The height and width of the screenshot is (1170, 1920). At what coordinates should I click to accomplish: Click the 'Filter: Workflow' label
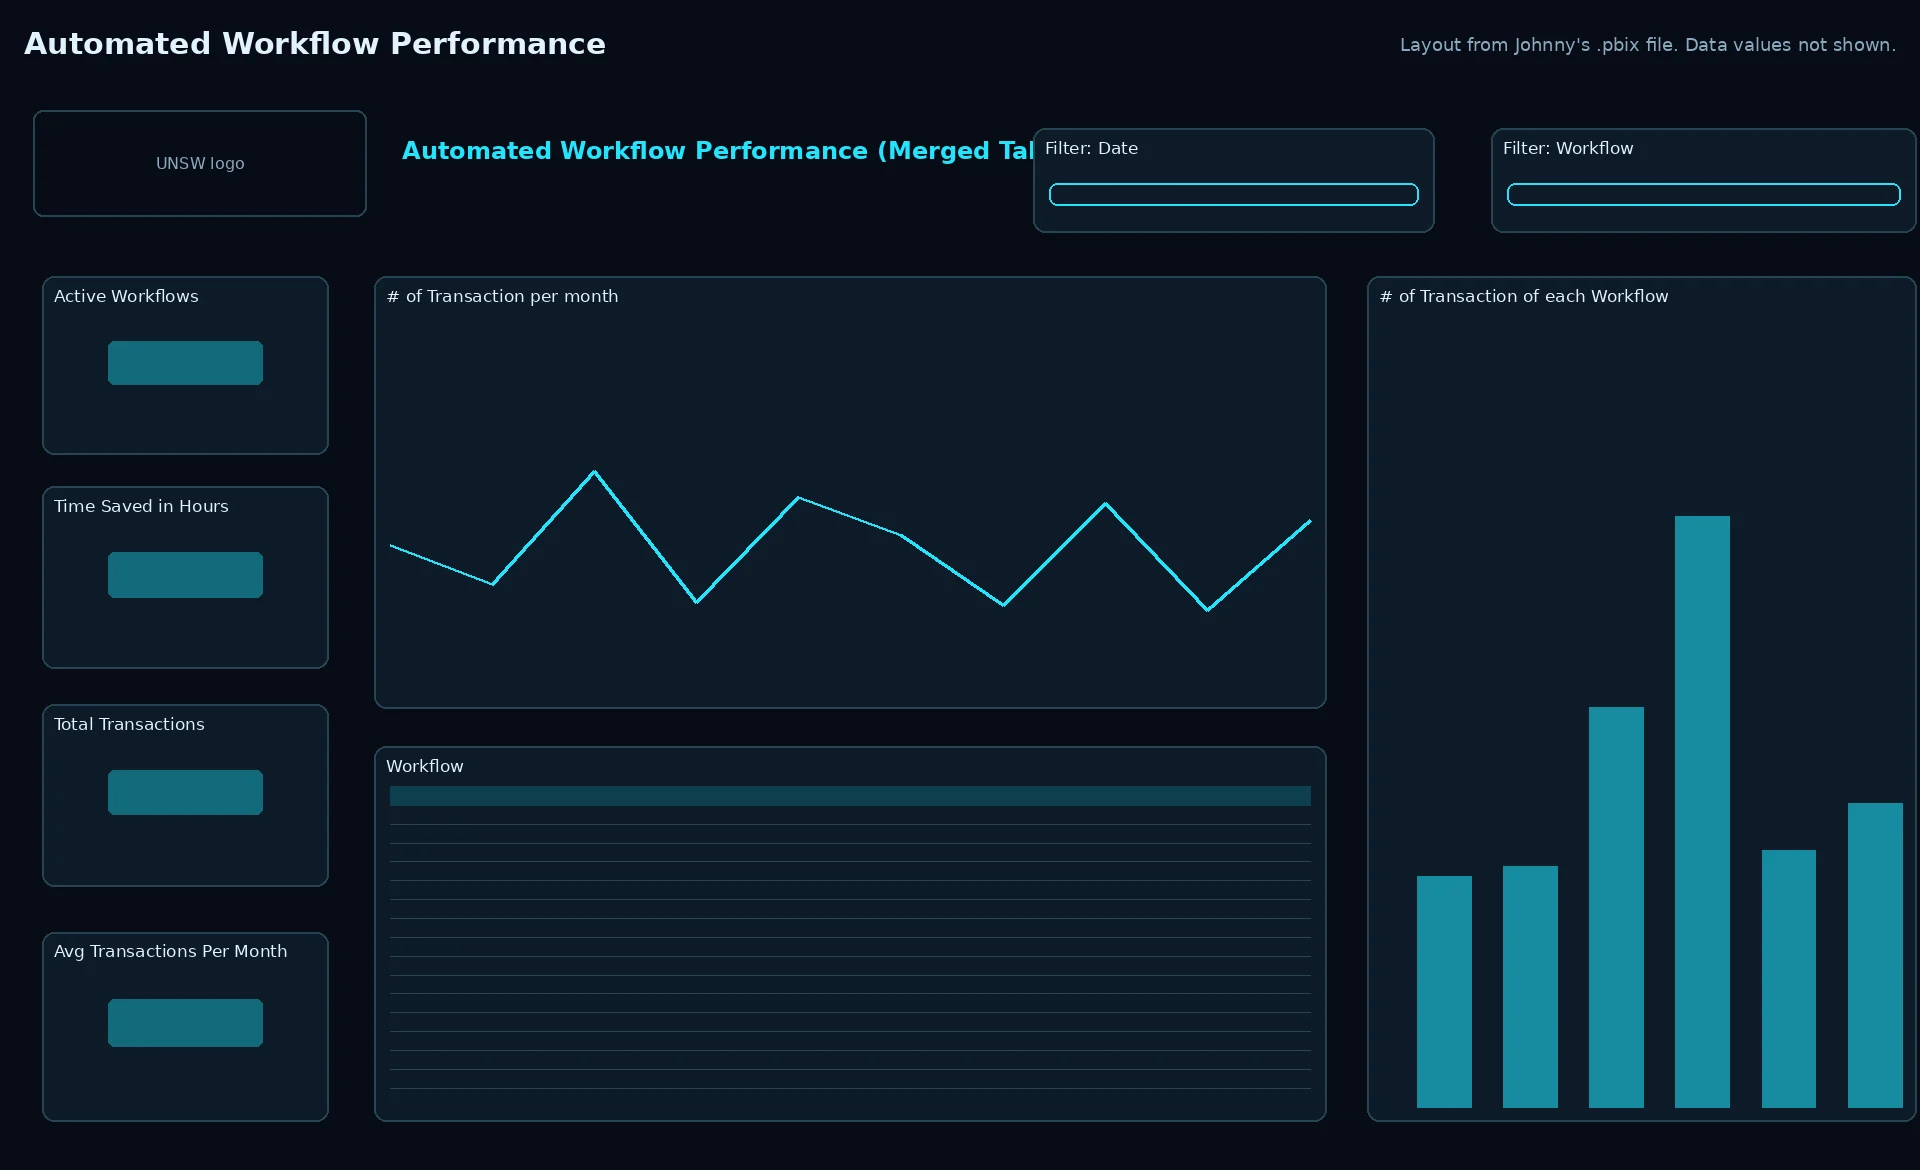point(1568,148)
